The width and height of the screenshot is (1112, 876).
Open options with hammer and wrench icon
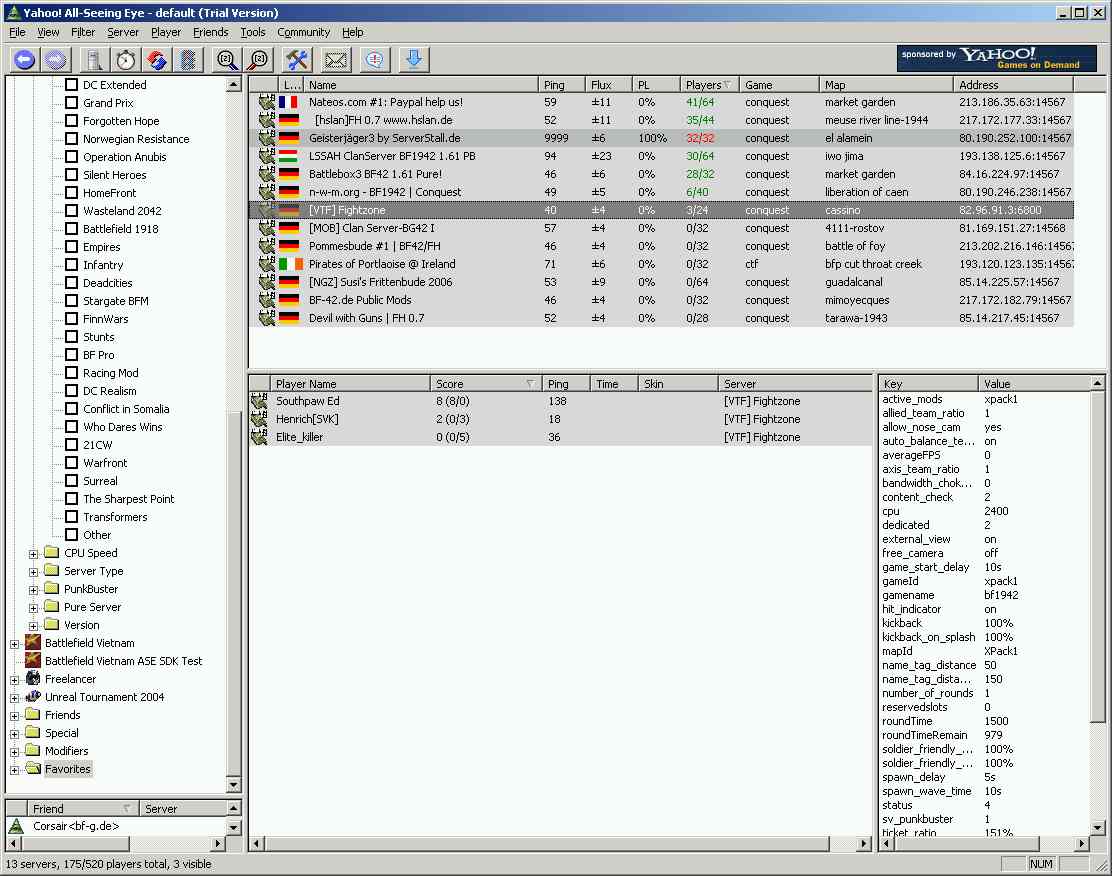[298, 60]
